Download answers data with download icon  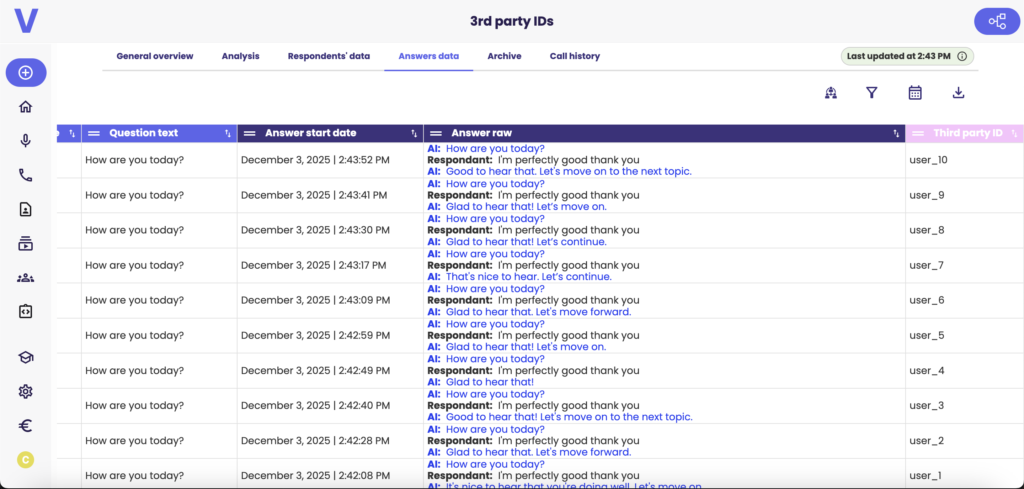[958, 93]
